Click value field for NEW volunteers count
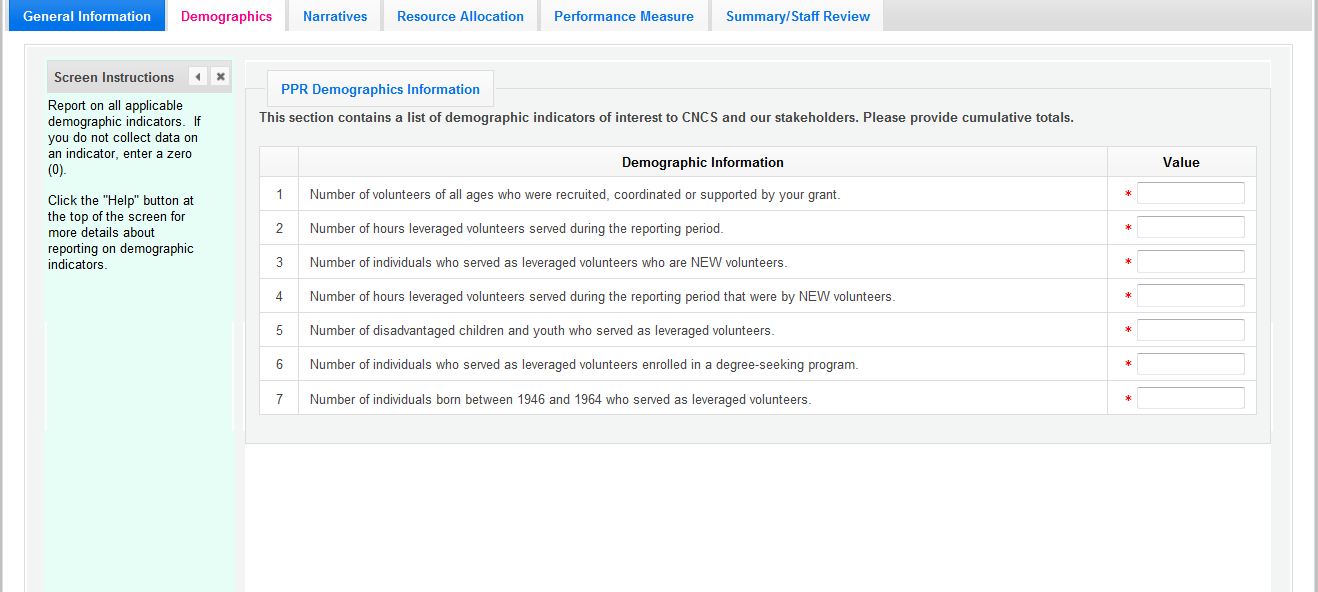1318x592 pixels. tap(1190, 262)
